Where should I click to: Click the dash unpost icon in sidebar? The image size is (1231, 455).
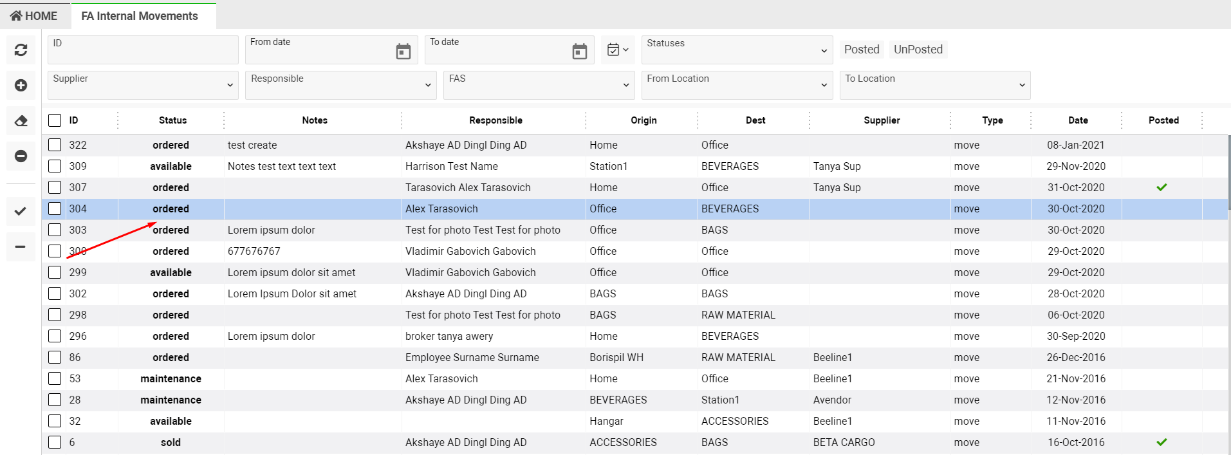[x=20, y=246]
